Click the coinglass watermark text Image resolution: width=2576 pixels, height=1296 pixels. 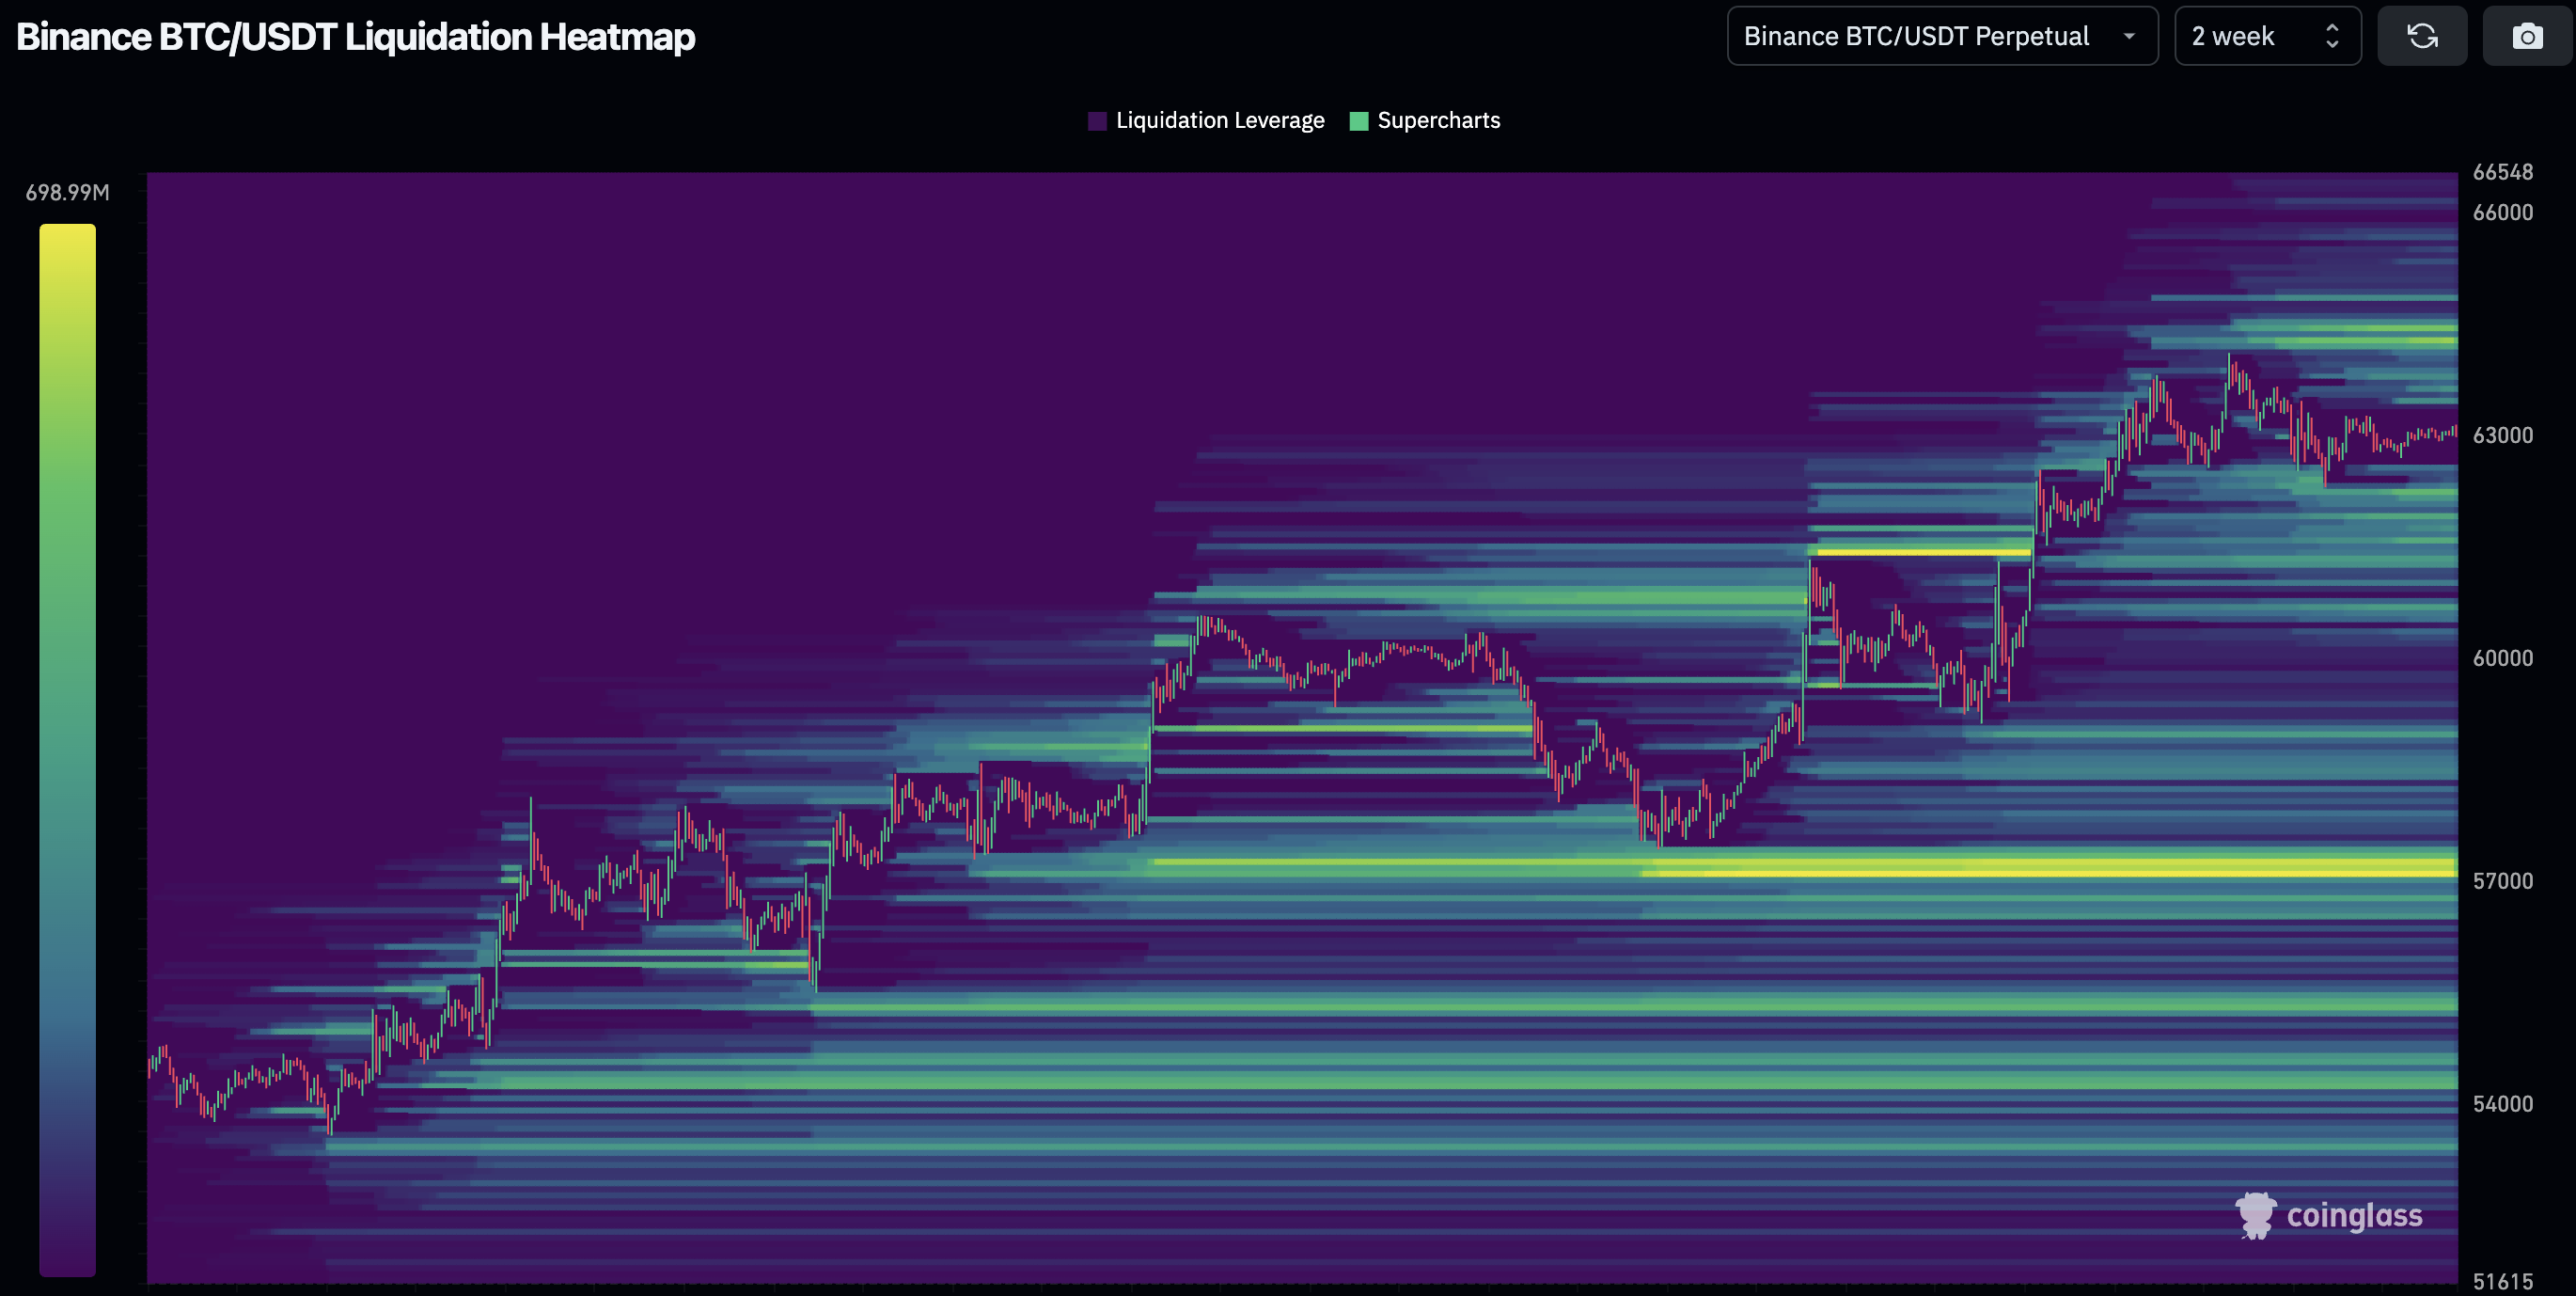2354,1215
